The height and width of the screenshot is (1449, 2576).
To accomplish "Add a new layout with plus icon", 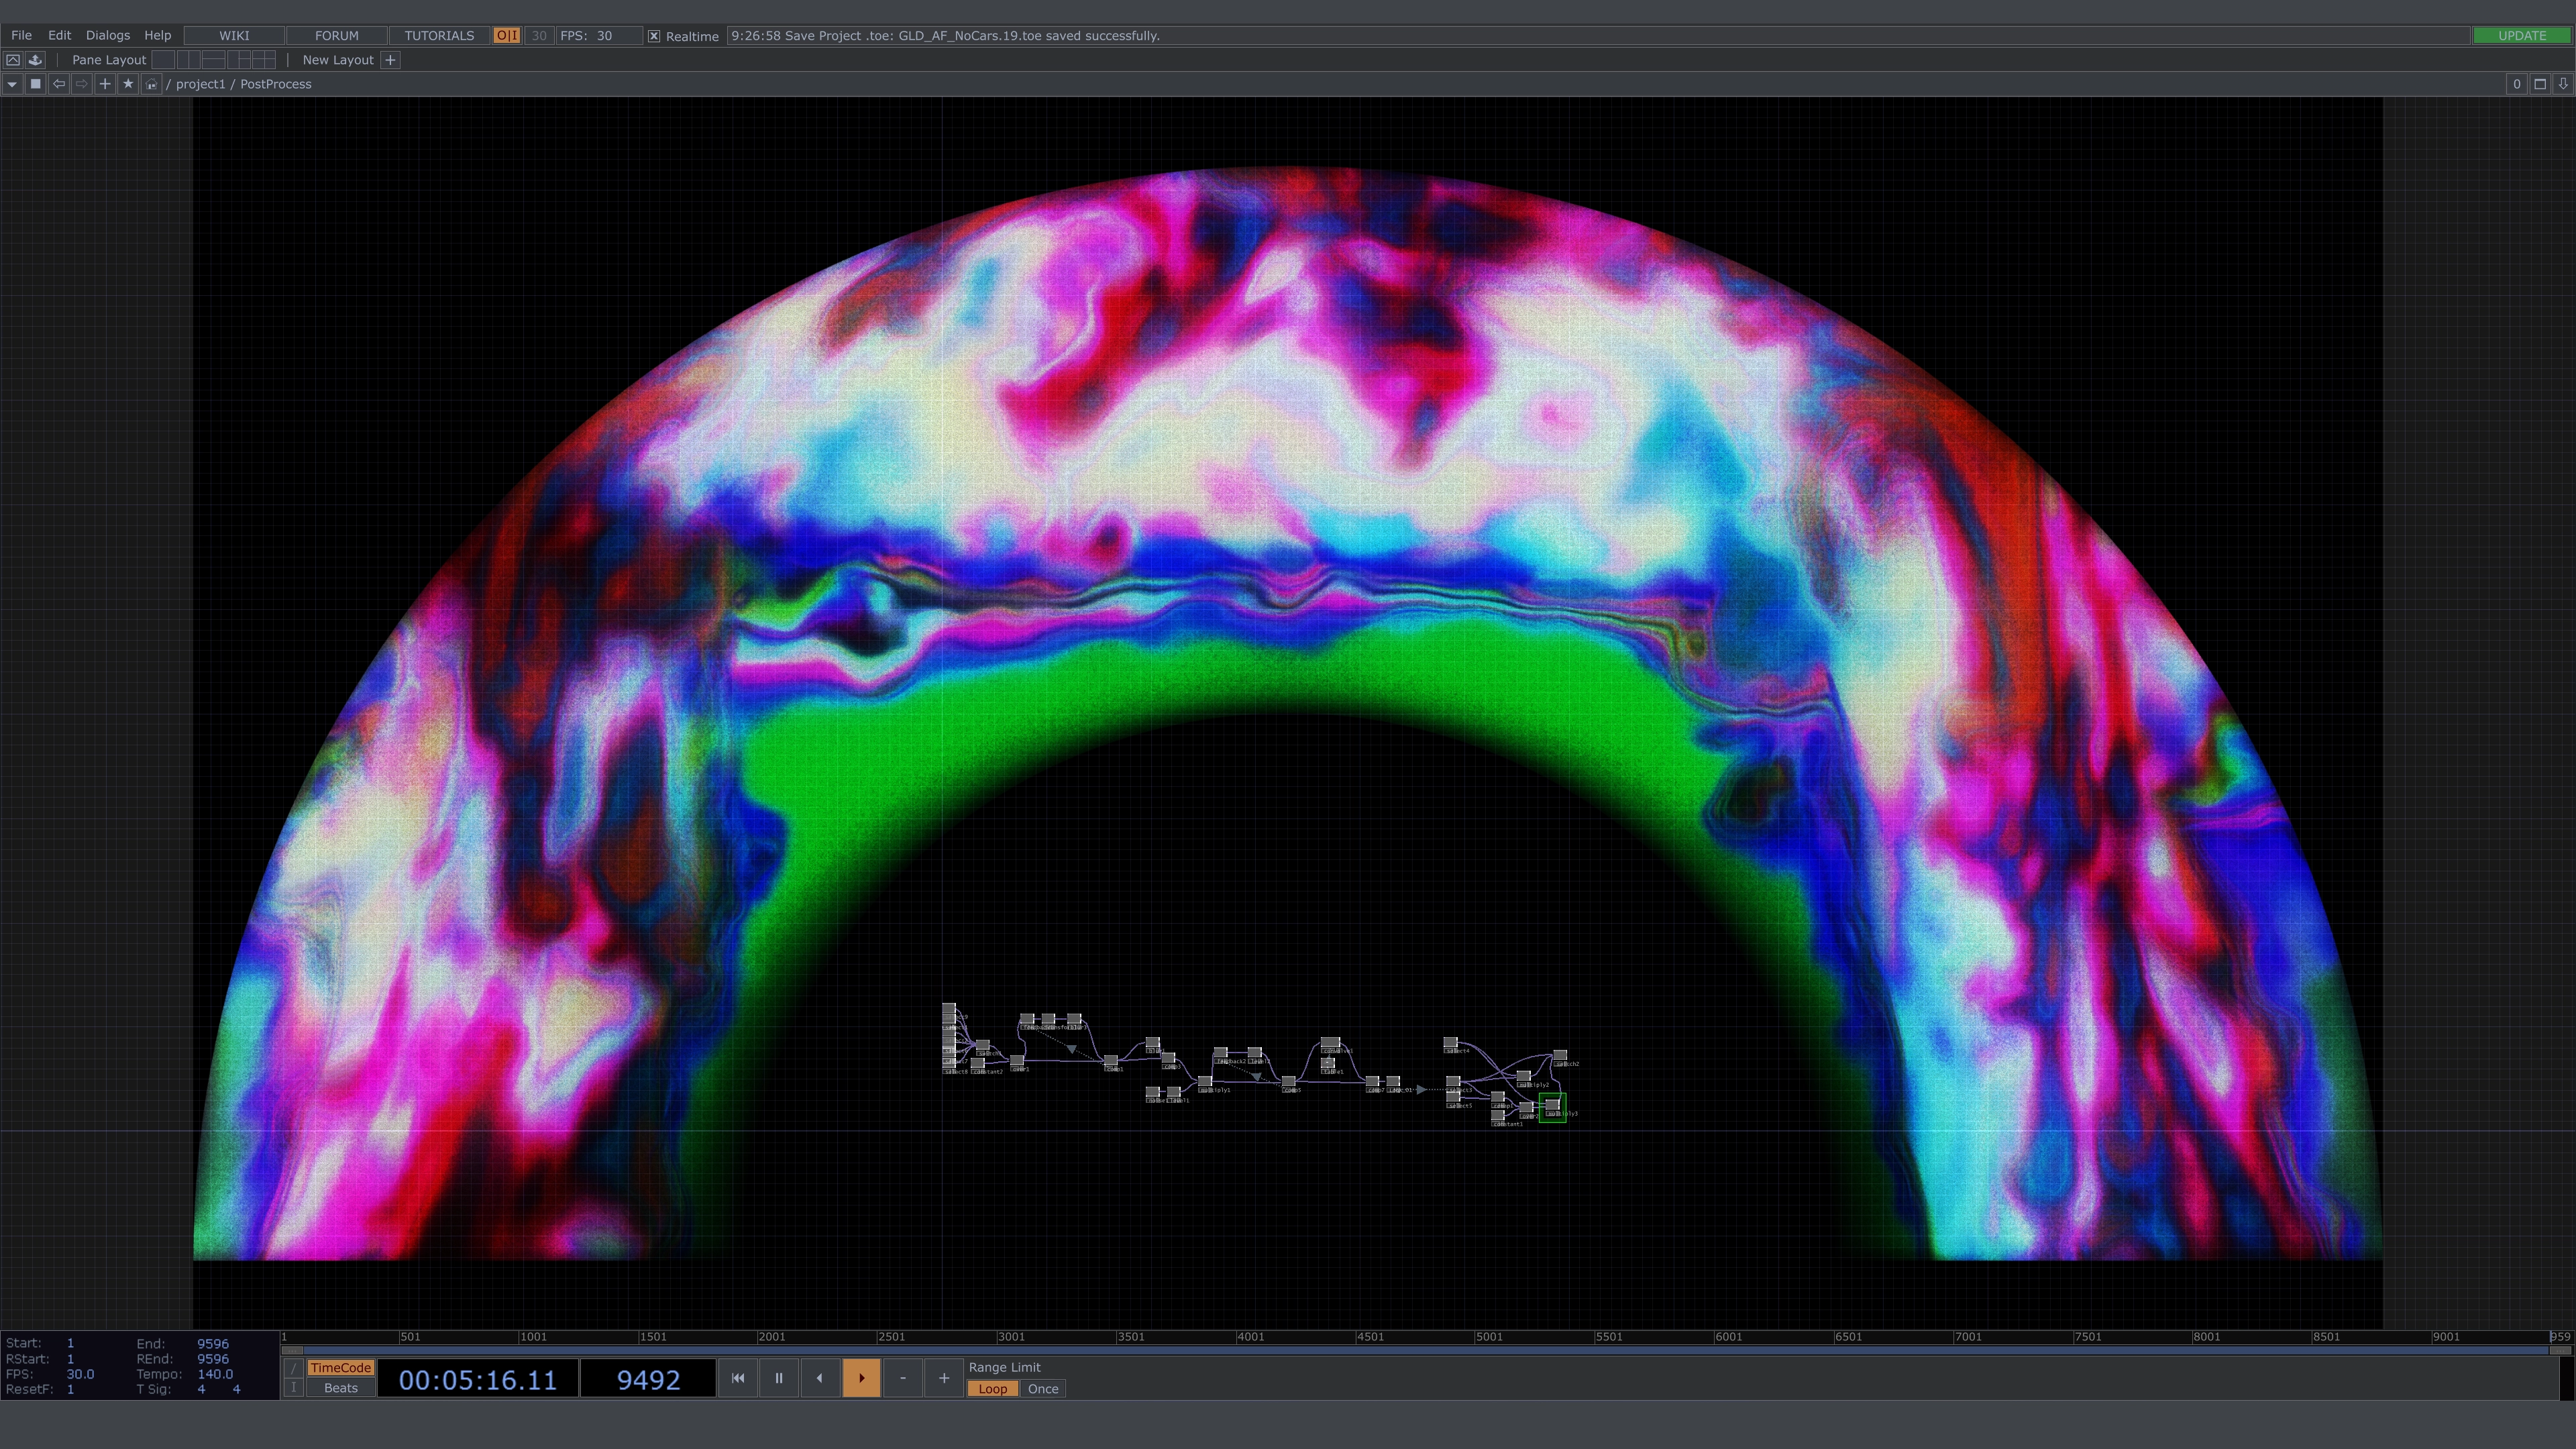I will tap(390, 60).
